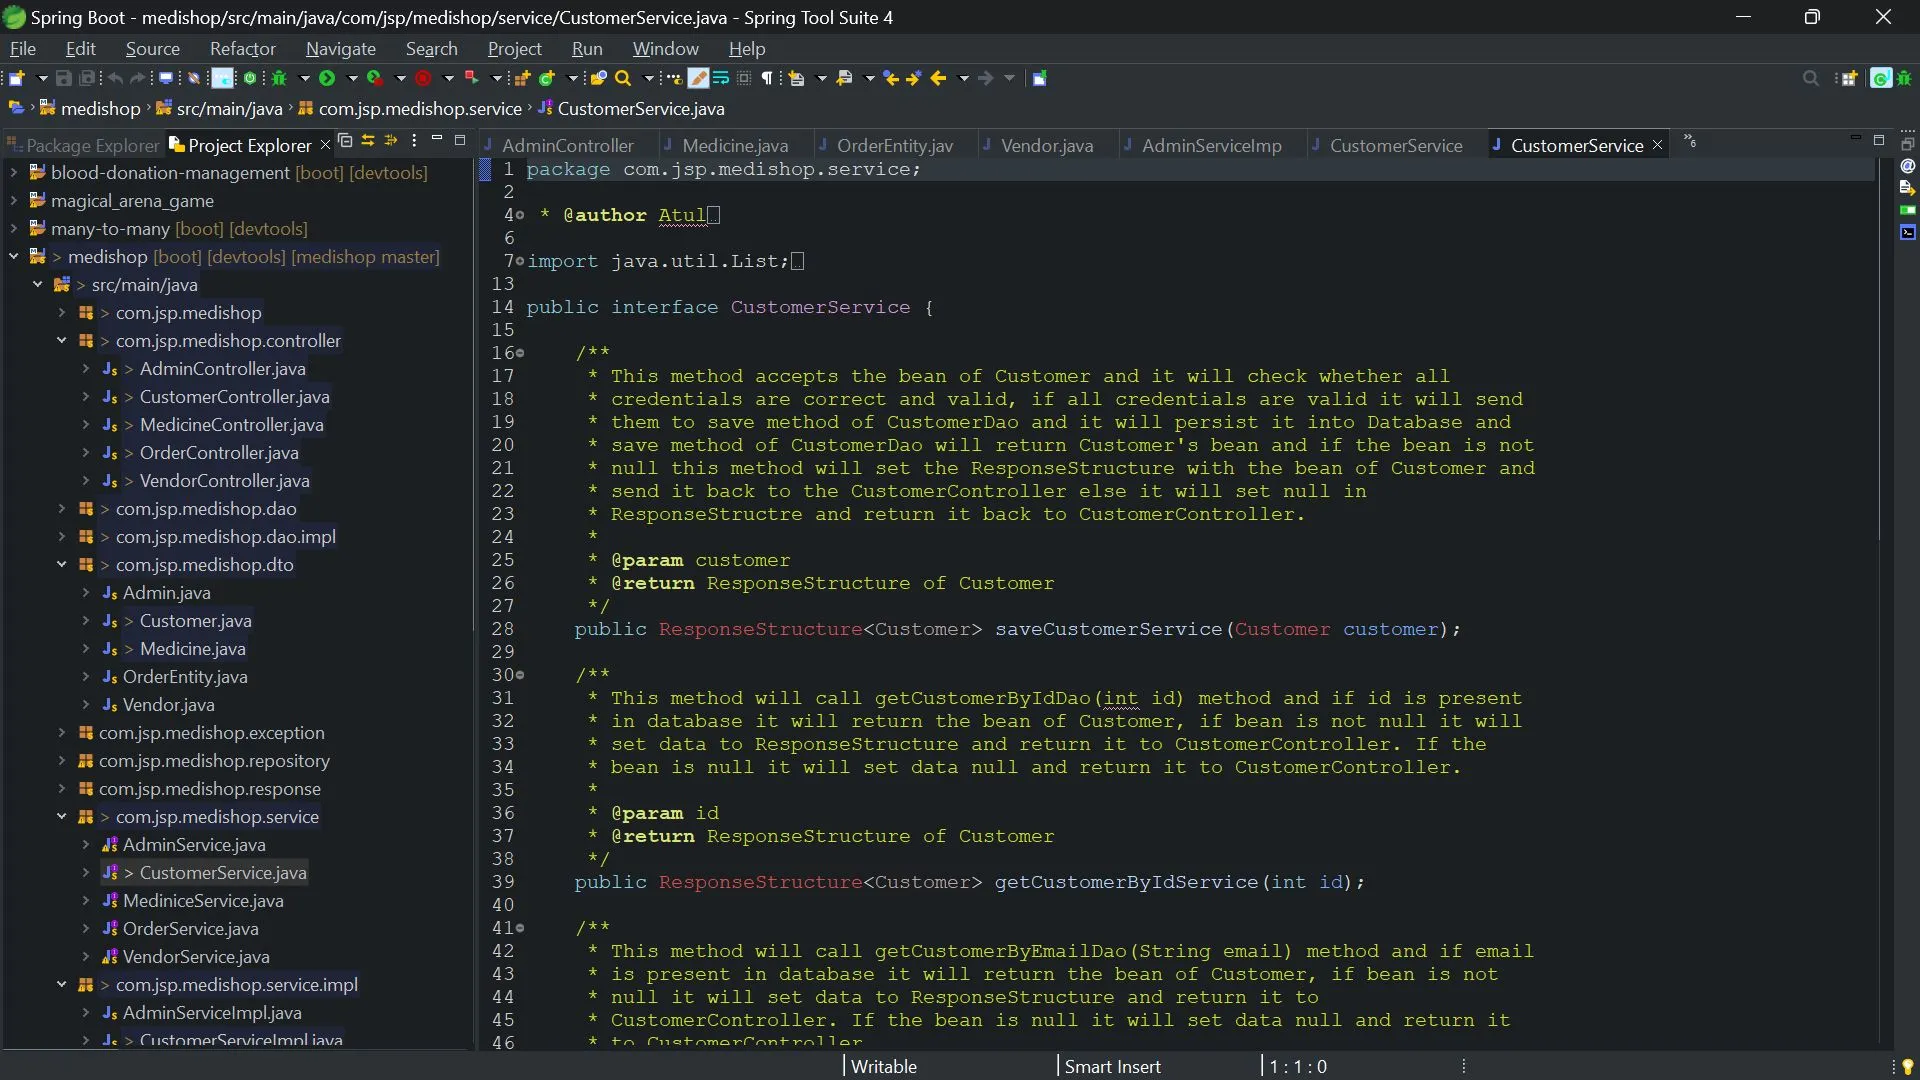Click the Save icon in toolbar
1920x1080 pixels.
tap(63, 78)
